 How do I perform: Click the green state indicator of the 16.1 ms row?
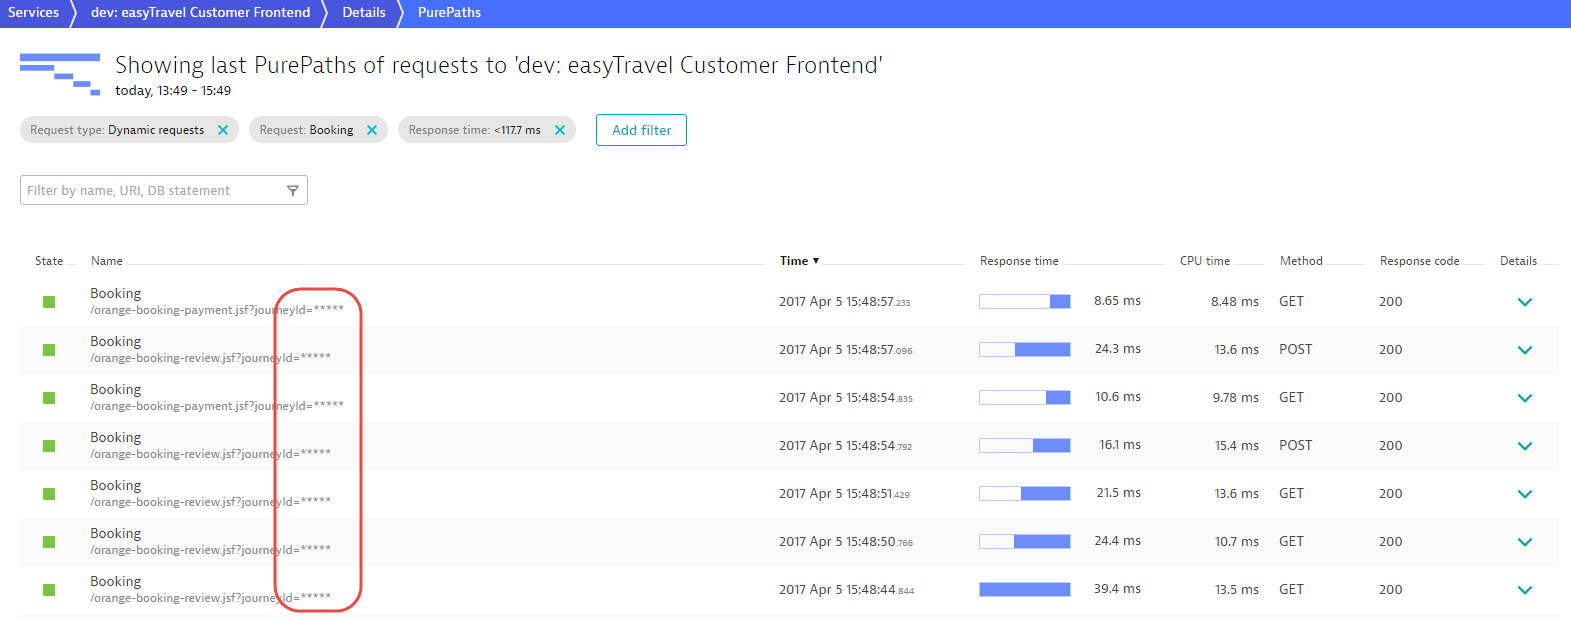(x=49, y=446)
